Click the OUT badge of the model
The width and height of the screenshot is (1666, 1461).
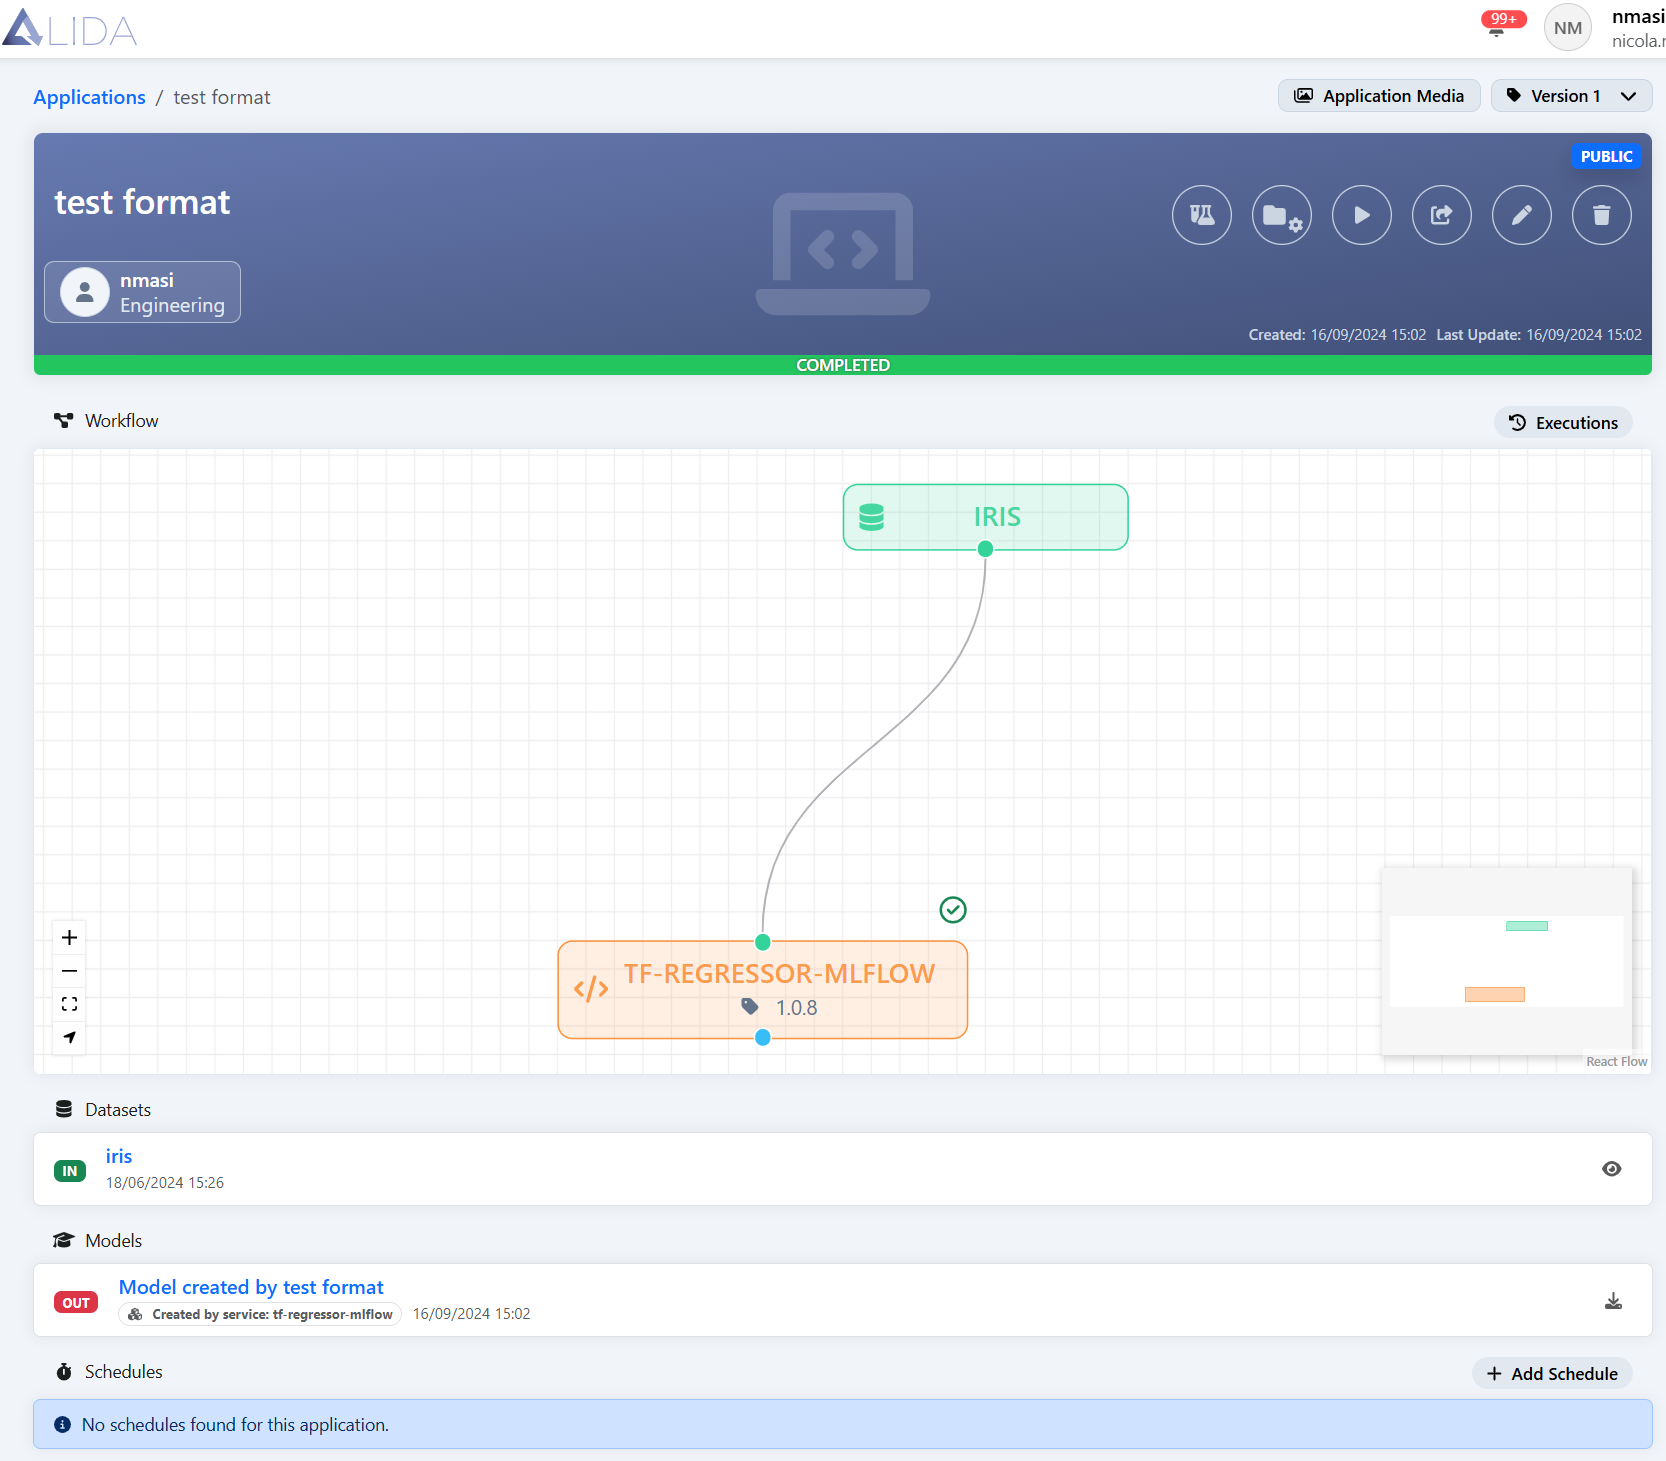point(76,1303)
